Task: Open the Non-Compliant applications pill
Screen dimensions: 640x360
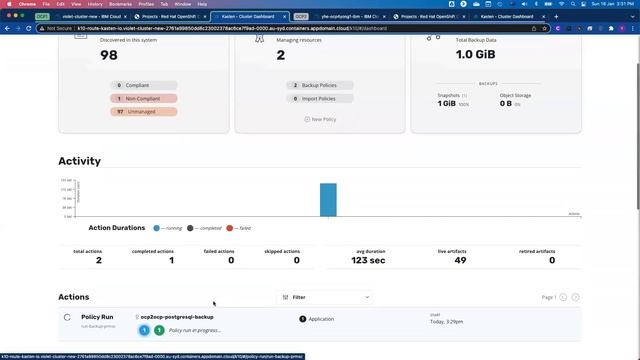Action: (x=144, y=99)
